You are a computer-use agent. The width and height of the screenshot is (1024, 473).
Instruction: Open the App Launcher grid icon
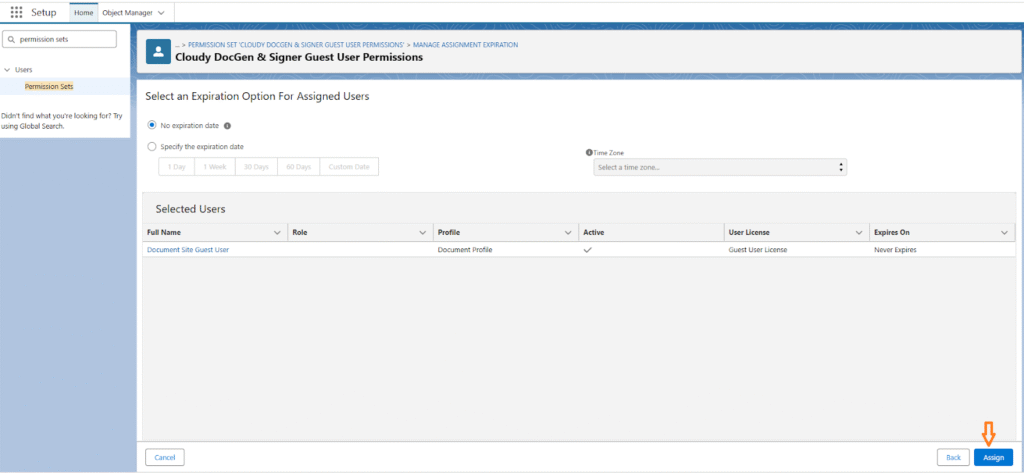pos(16,12)
